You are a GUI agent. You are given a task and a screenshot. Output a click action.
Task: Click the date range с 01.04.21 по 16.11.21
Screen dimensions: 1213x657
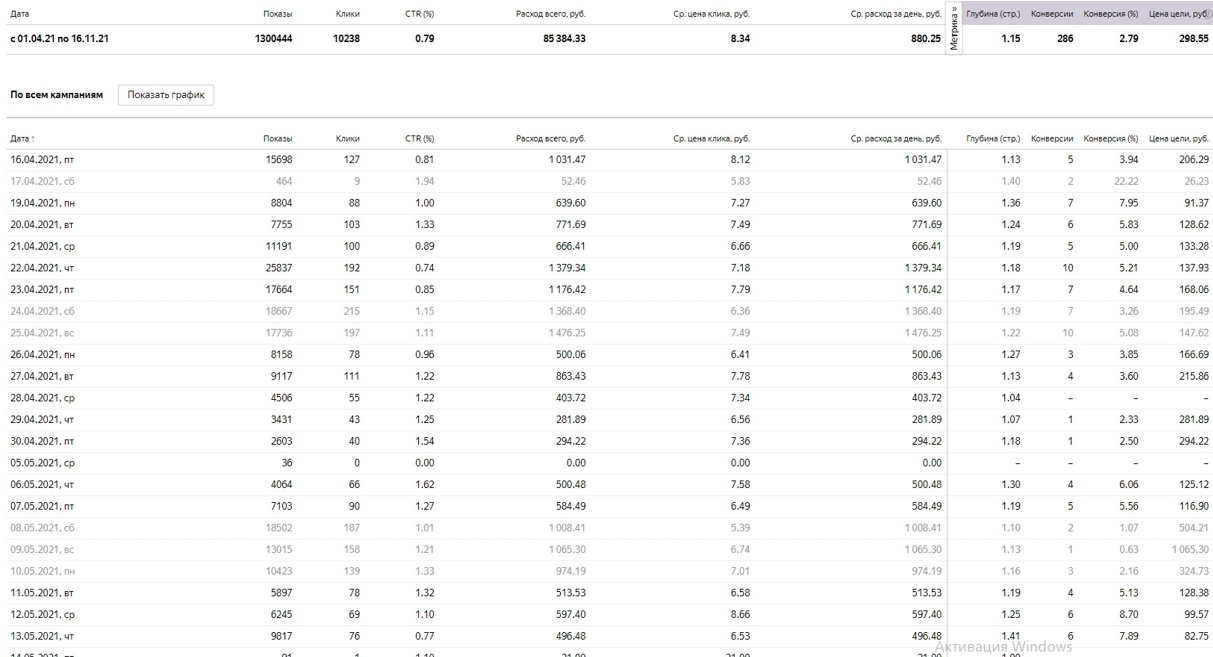[60, 39]
